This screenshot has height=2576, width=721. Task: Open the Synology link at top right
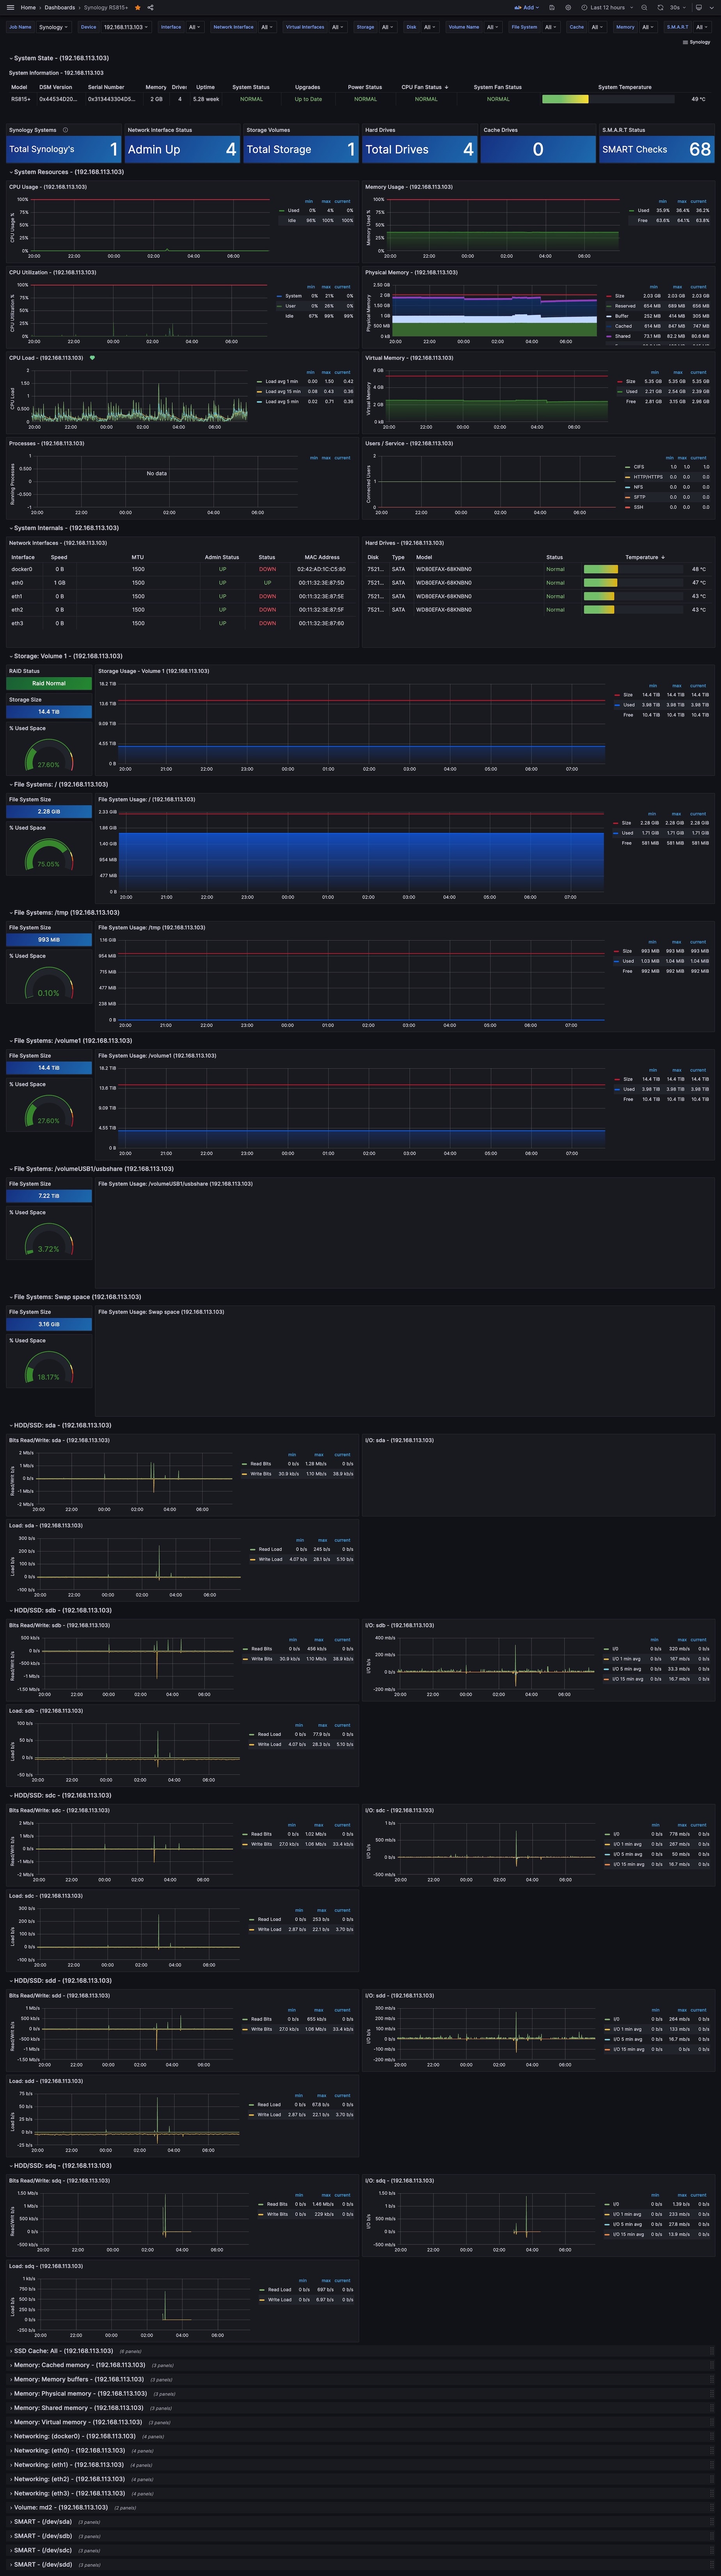[696, 42]
